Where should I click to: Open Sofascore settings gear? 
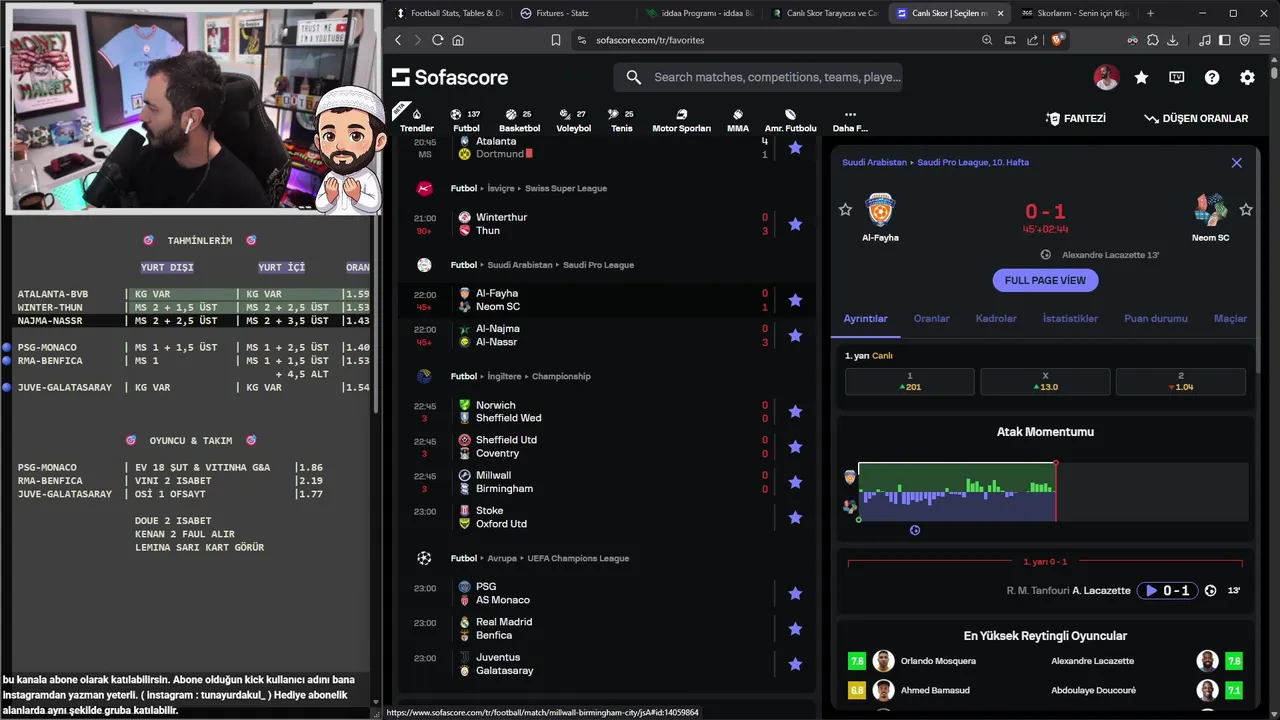pyautogui.click(x=1247, y=78)
